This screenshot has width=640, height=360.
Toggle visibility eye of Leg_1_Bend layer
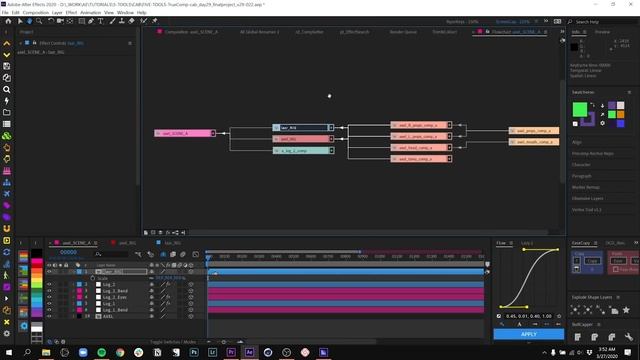click(x=49, y=310)
